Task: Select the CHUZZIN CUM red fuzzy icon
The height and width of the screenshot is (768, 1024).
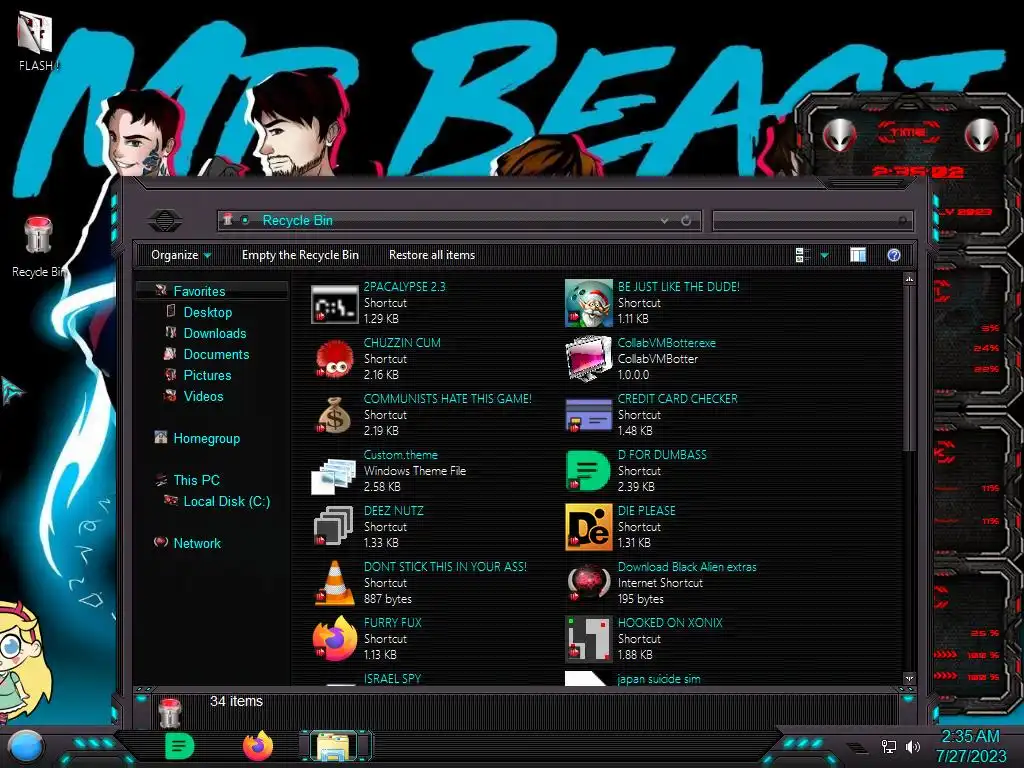Action: pyautogui.click(x=334, y=360)
